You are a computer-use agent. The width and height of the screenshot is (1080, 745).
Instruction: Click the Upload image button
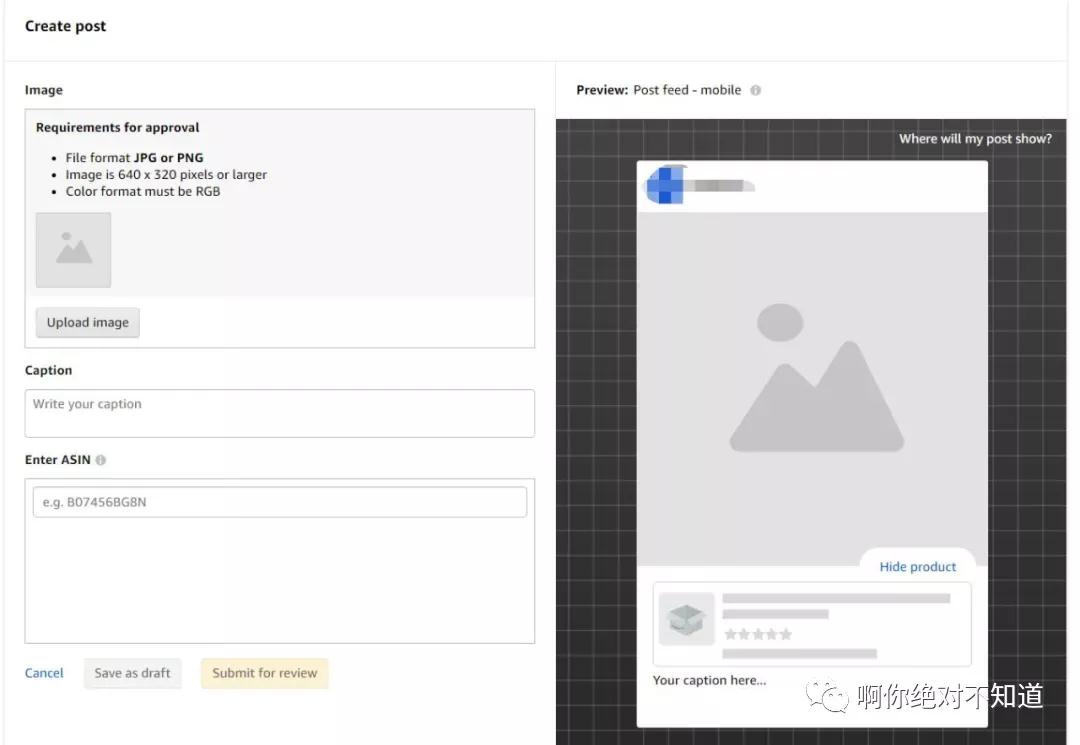click(88, 323)
